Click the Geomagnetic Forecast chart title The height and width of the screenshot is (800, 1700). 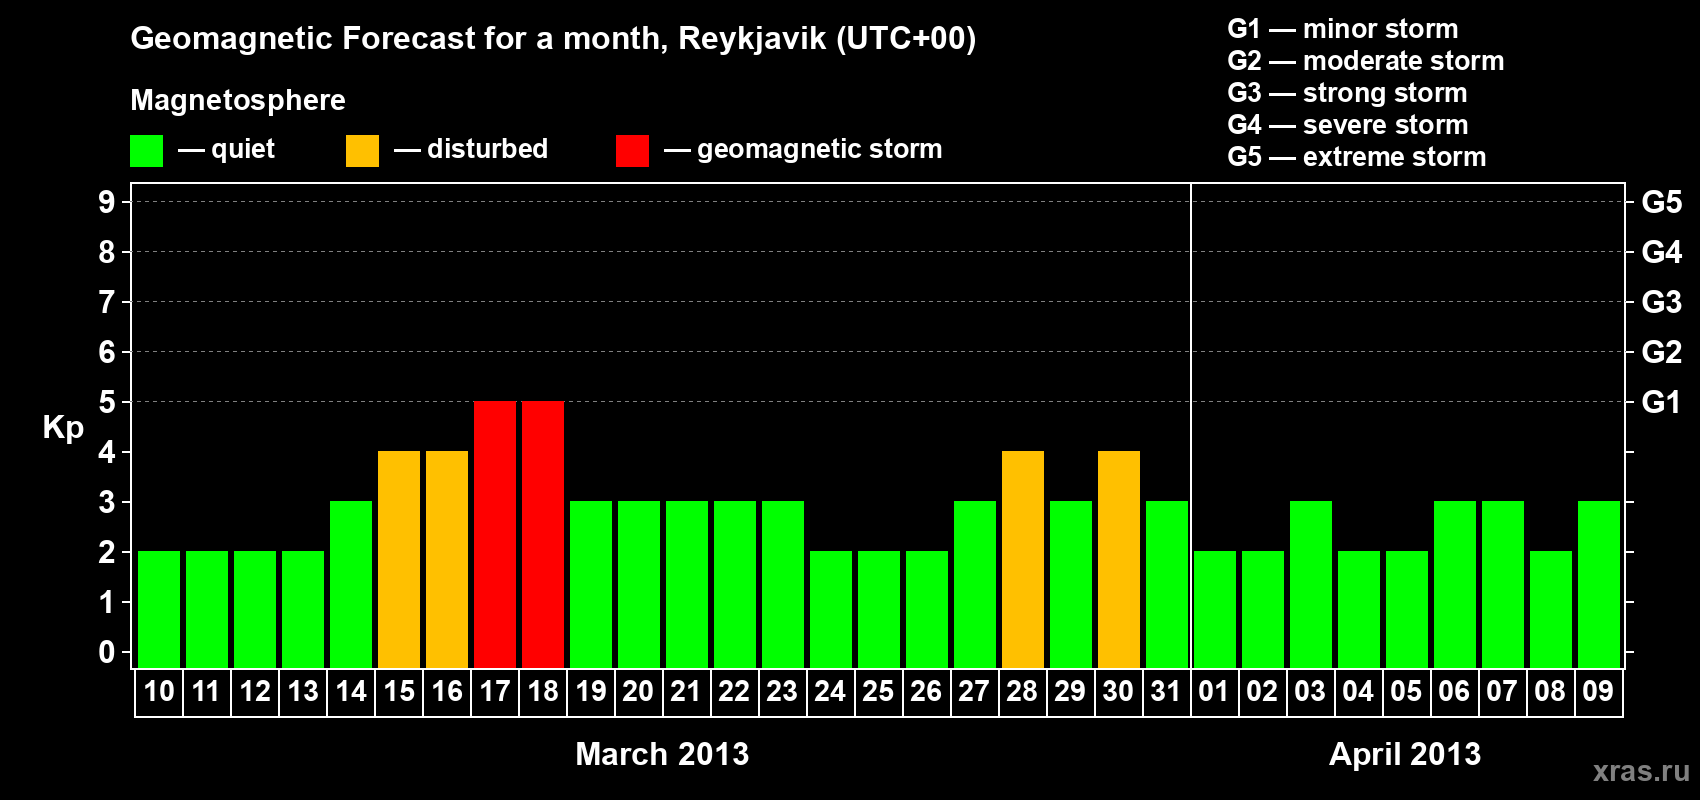pos(553,39)
